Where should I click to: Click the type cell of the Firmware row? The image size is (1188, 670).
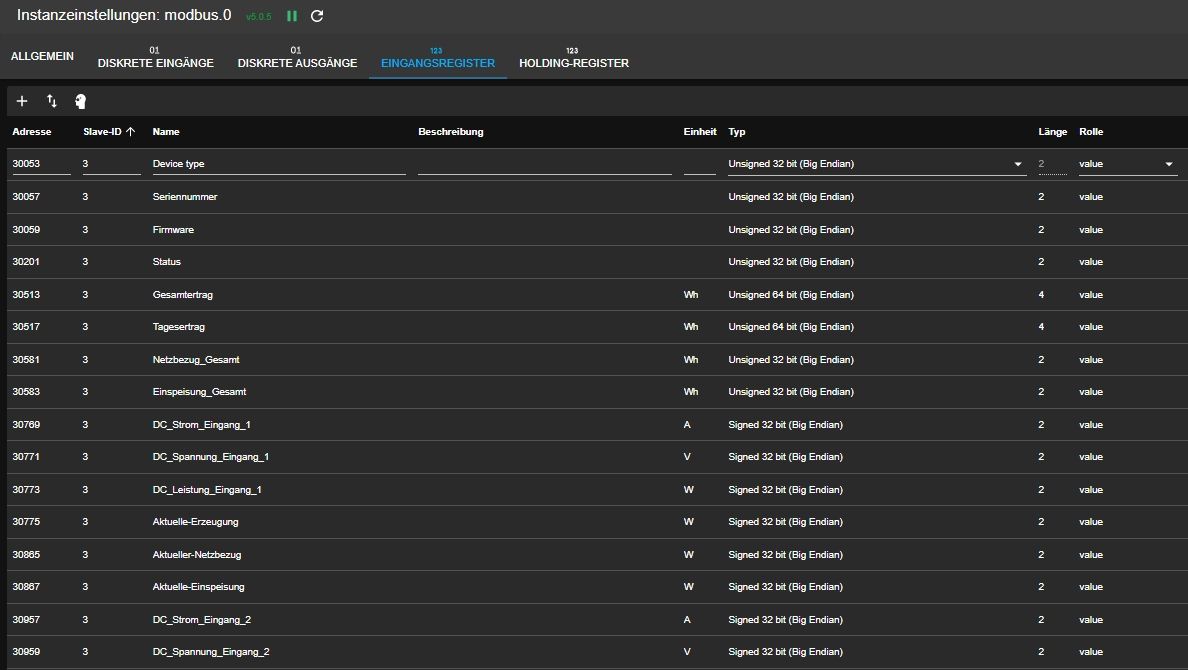coord(791,230)
